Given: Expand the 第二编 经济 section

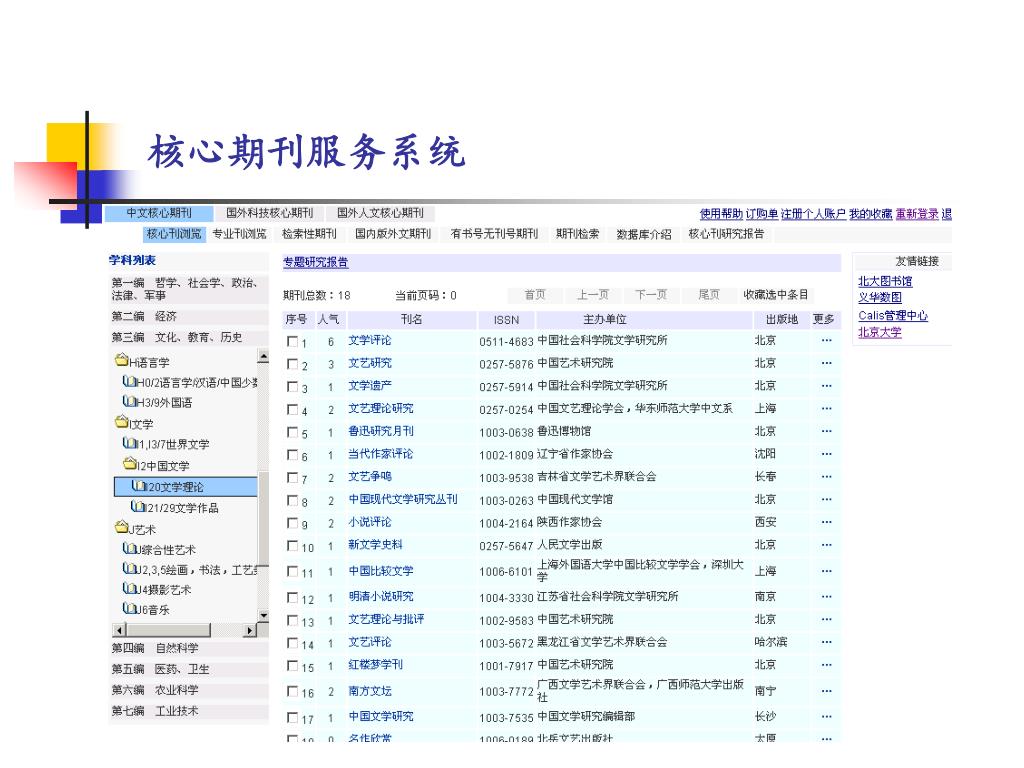Looking at the screenshot, I should pos(188,316).
